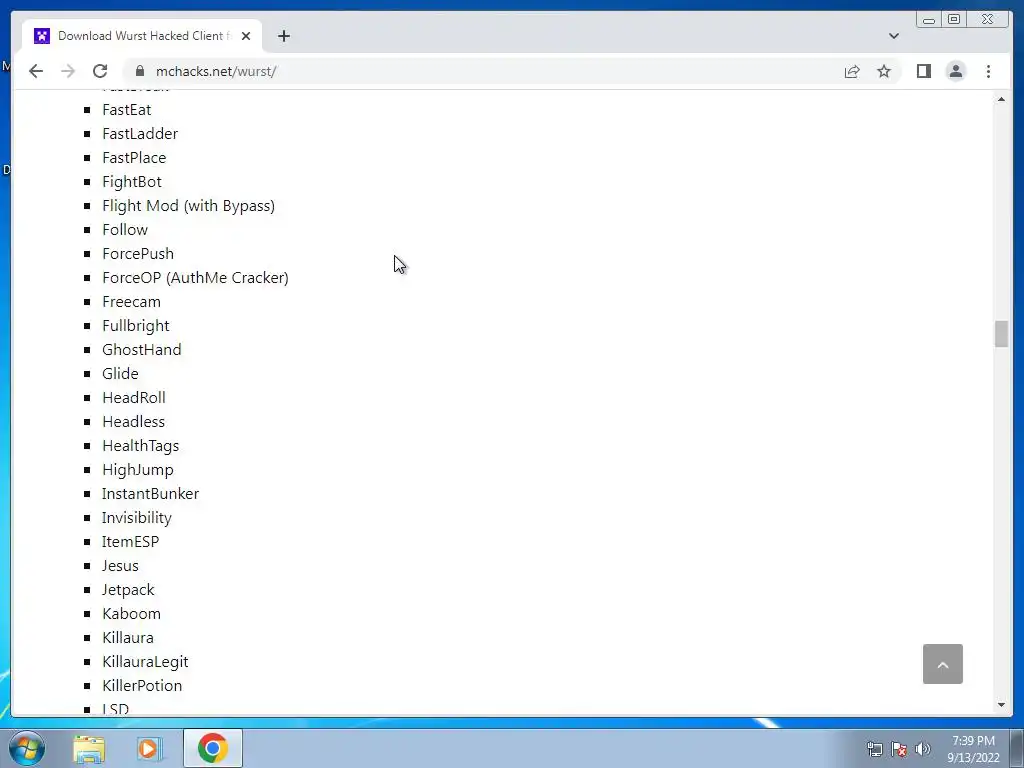Open Action Center flag icon
The image size is (1024, 768).
point(899,748)
